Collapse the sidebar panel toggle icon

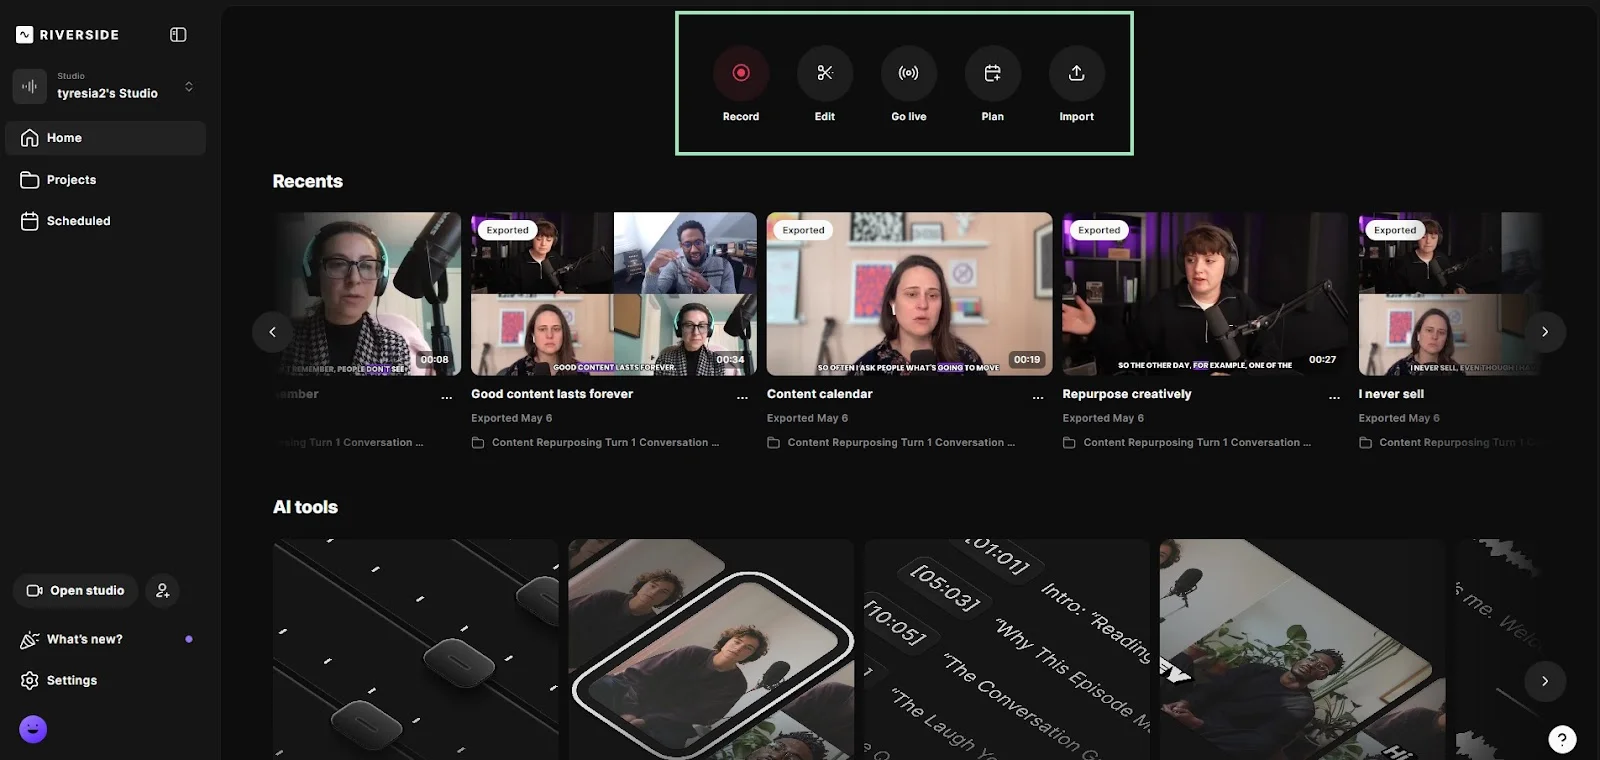point(178,34)
